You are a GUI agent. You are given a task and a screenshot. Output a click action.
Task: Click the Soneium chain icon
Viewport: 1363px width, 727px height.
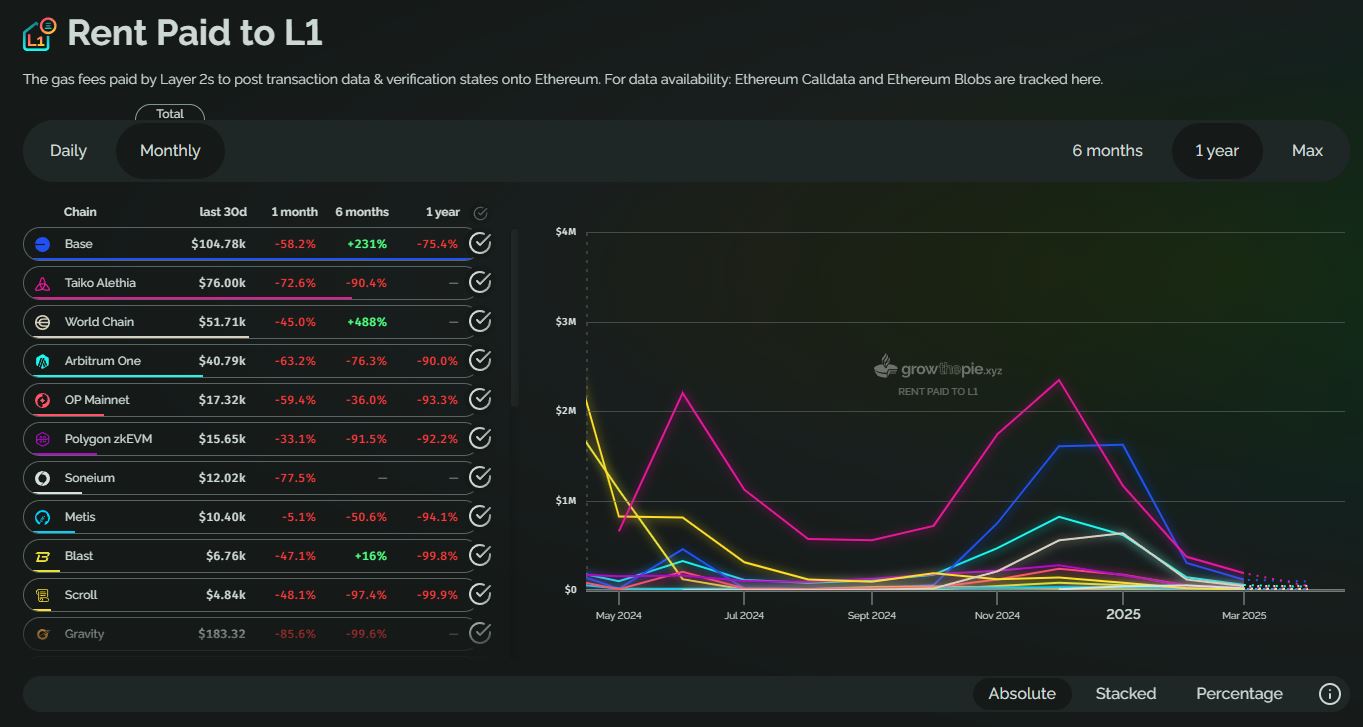41,477
